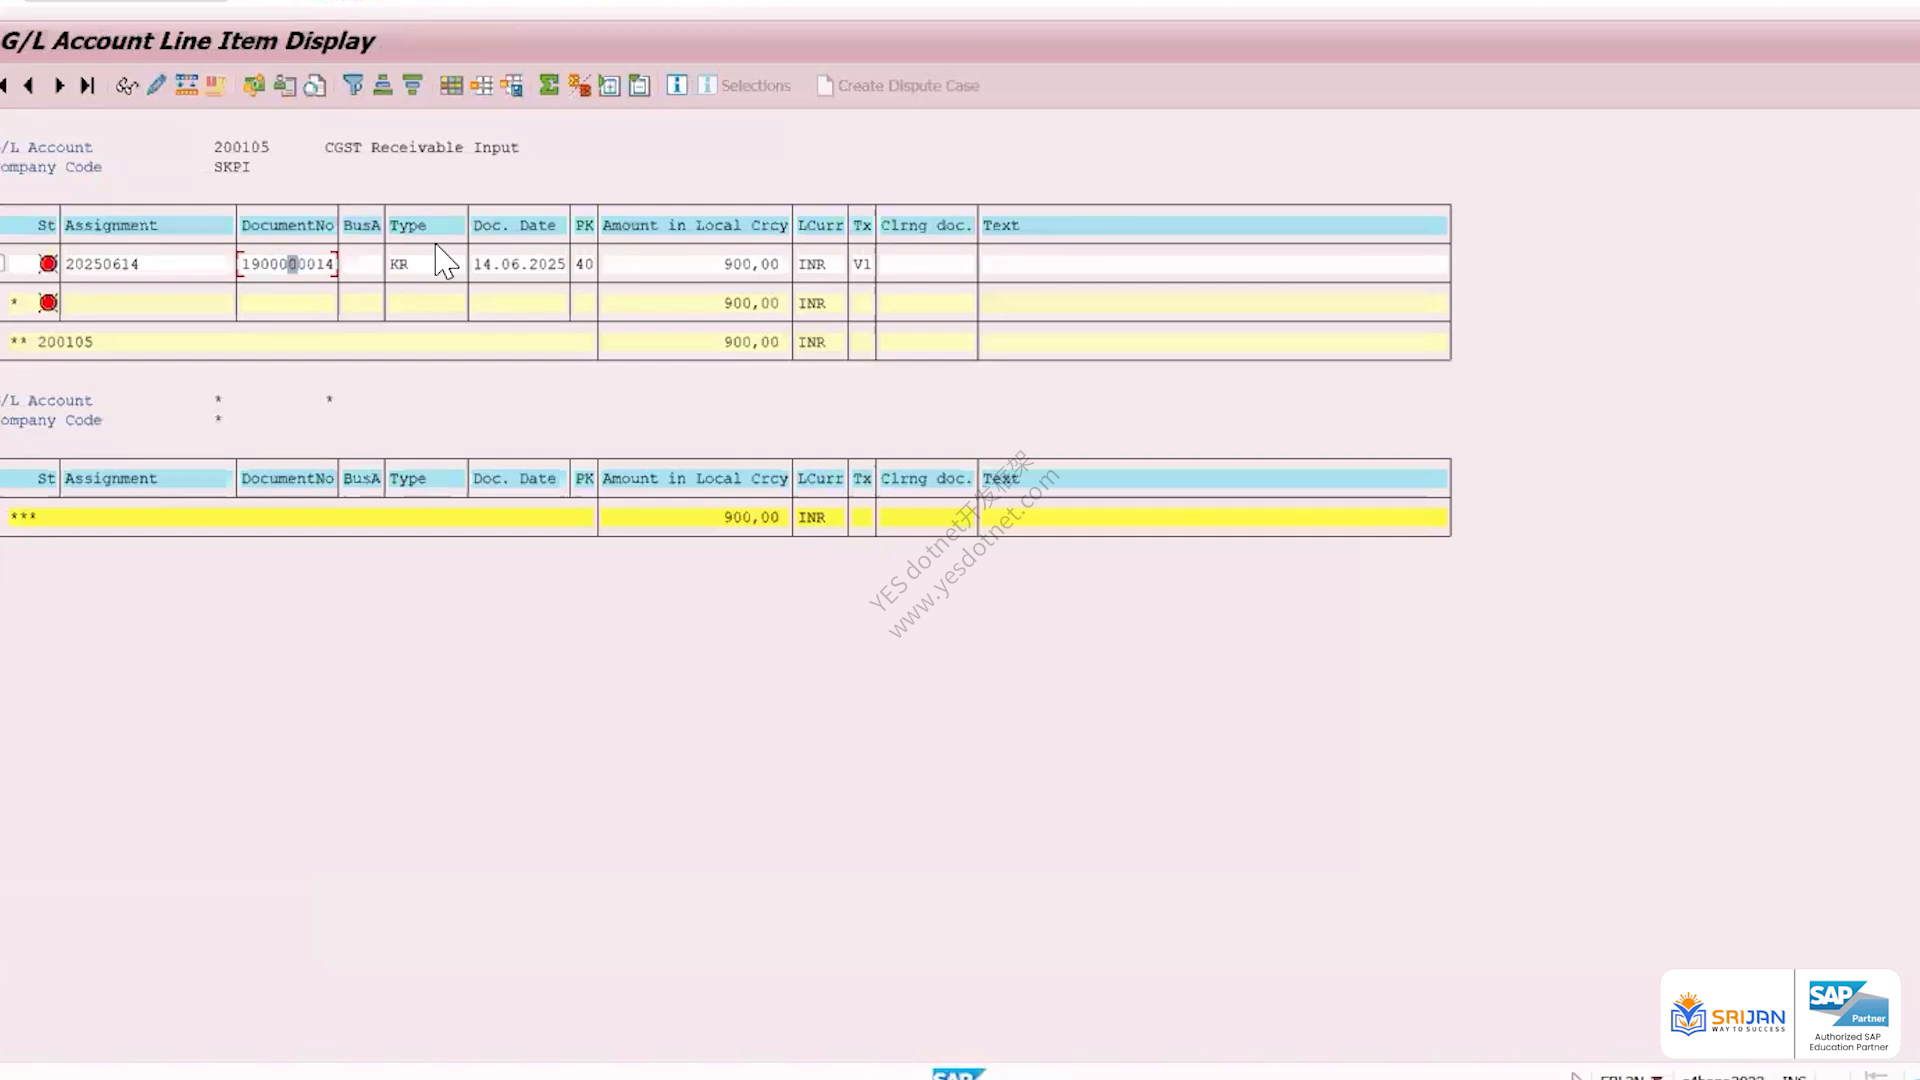Click G/L account number 200105 in header
Image resolution: width=1920 pixels, height=1080 pixels.
(241, 147)
